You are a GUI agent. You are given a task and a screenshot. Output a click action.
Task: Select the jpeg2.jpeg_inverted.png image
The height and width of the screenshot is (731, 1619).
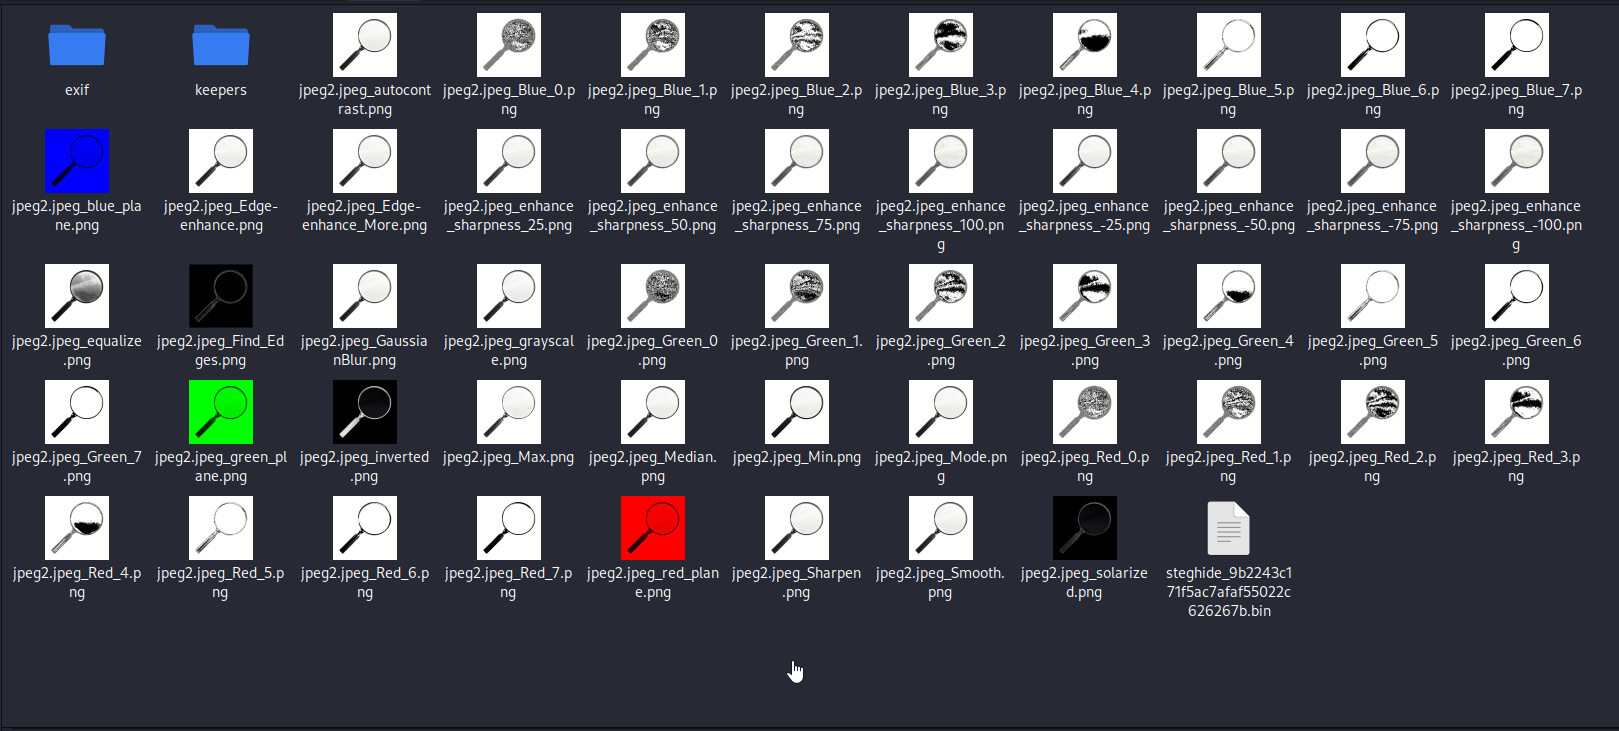pyautogui.click(x=365, y=412)
